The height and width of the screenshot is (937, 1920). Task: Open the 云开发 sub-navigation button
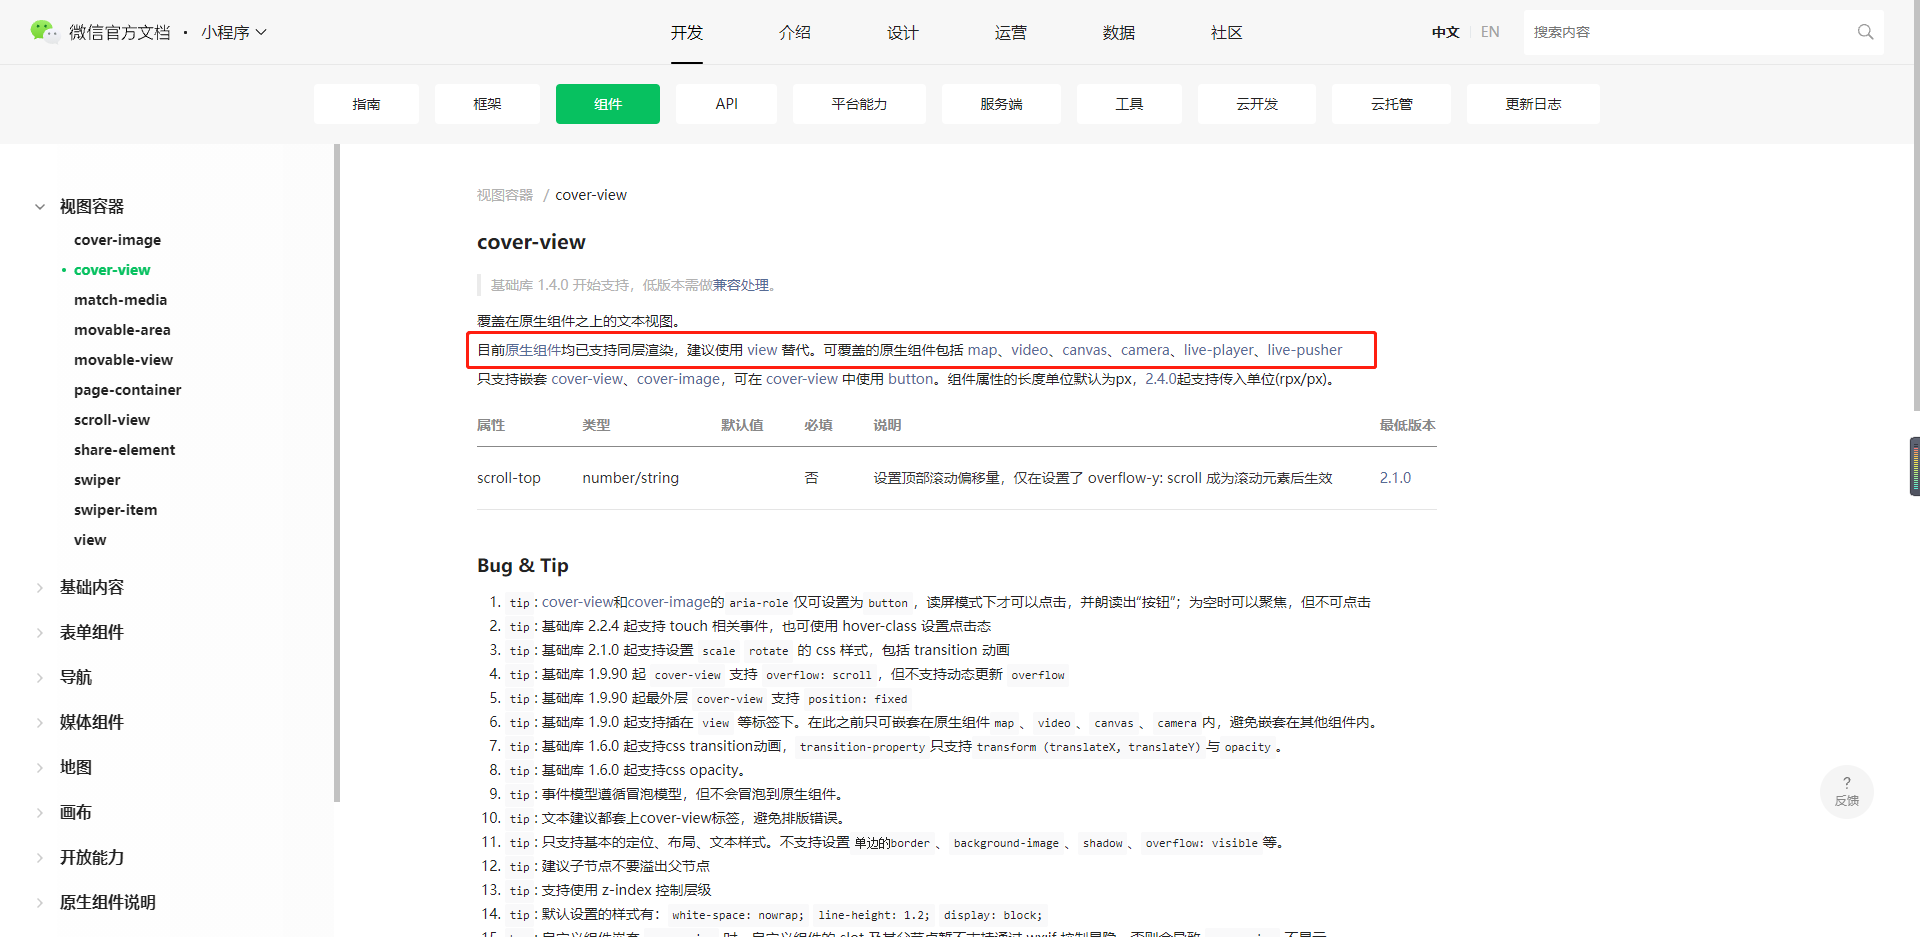tap(1257, 104)
